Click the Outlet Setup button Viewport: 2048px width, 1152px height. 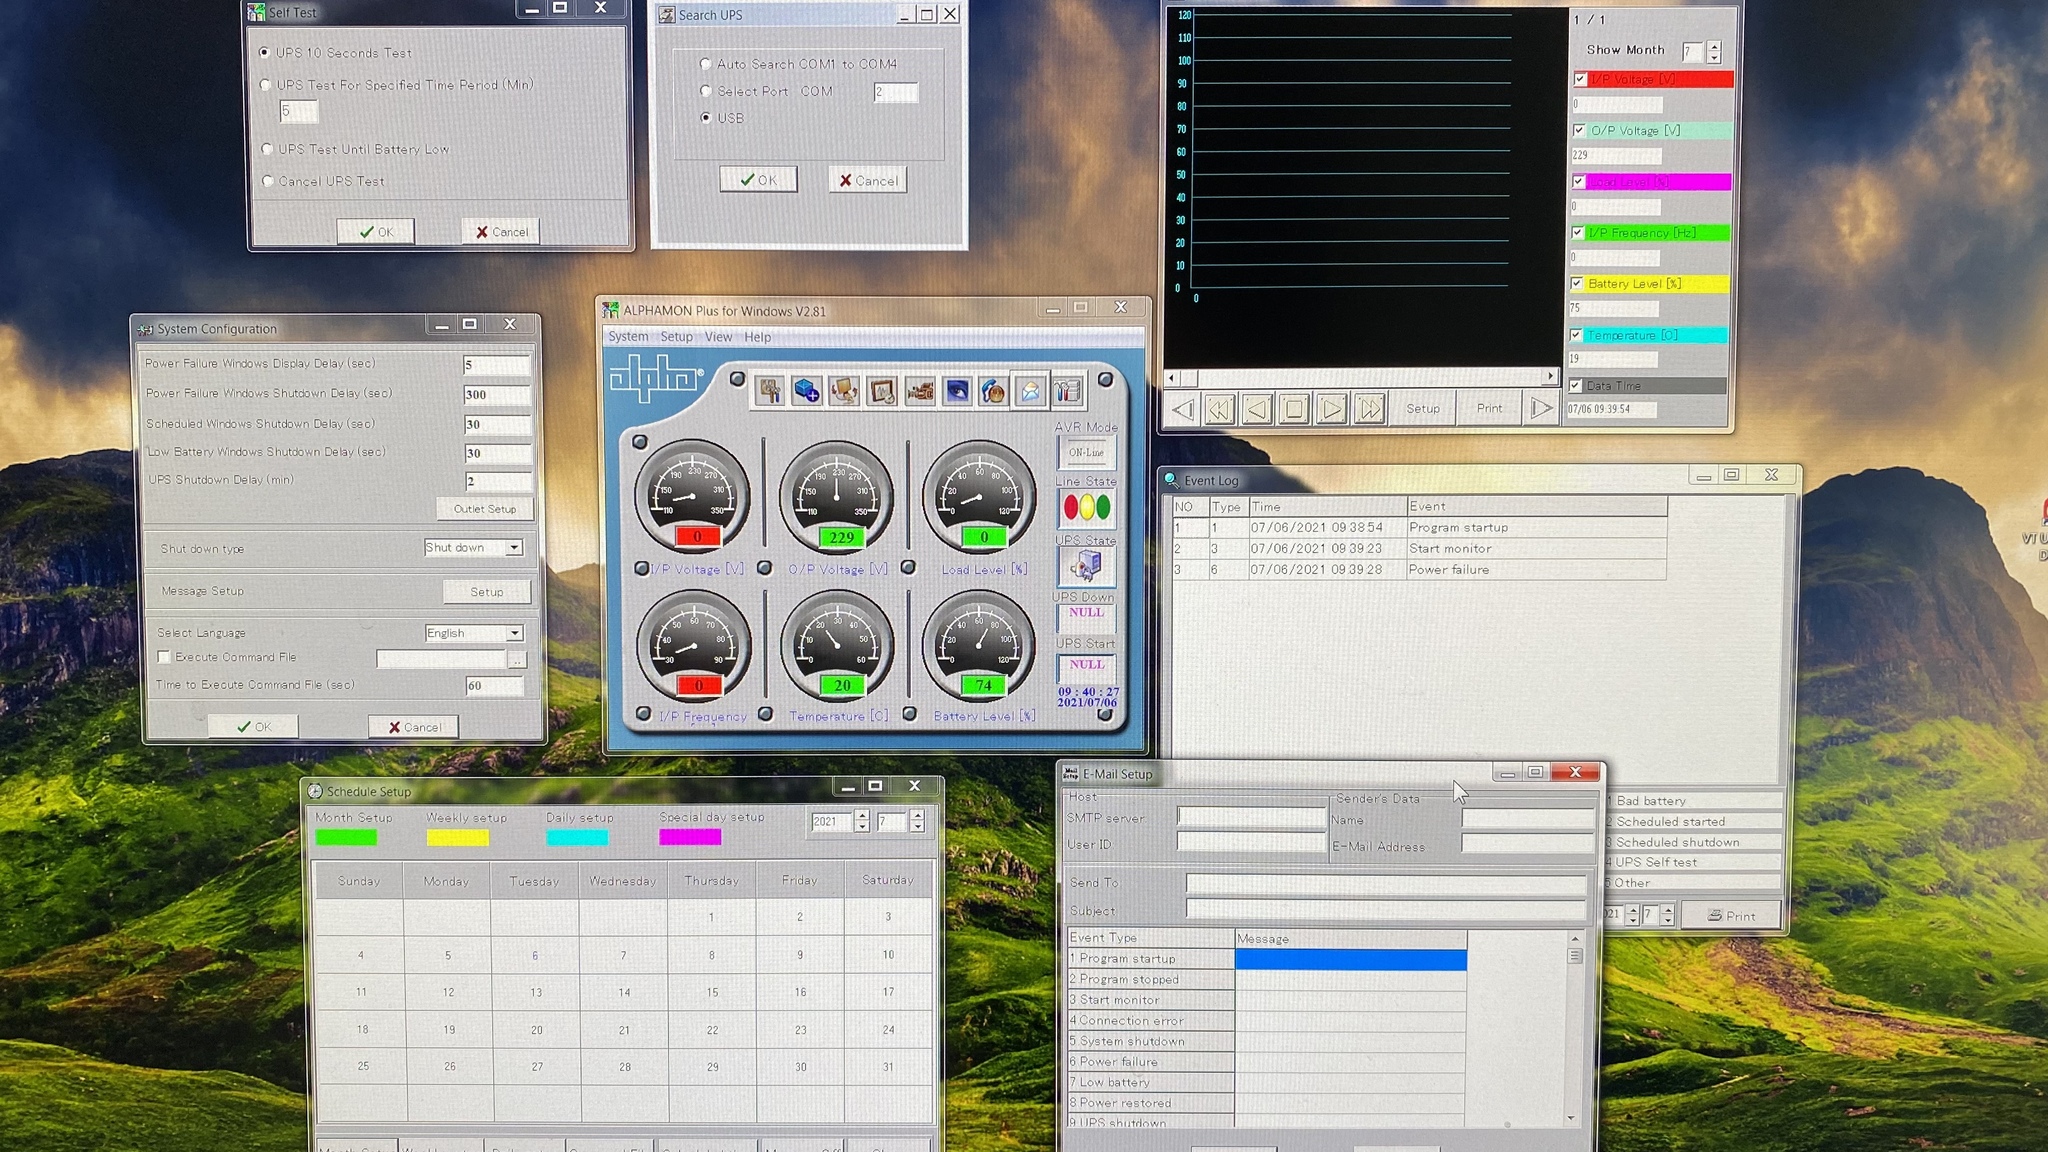pos(485,509)
